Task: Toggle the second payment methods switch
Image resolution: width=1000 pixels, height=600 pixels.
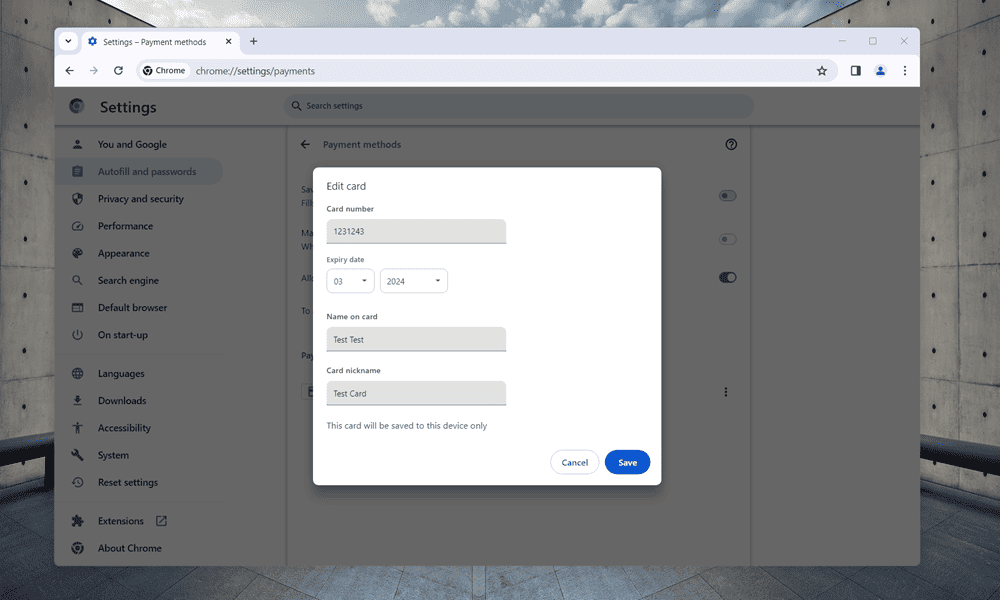Action: pyautogui.click(x=728, y=239)
